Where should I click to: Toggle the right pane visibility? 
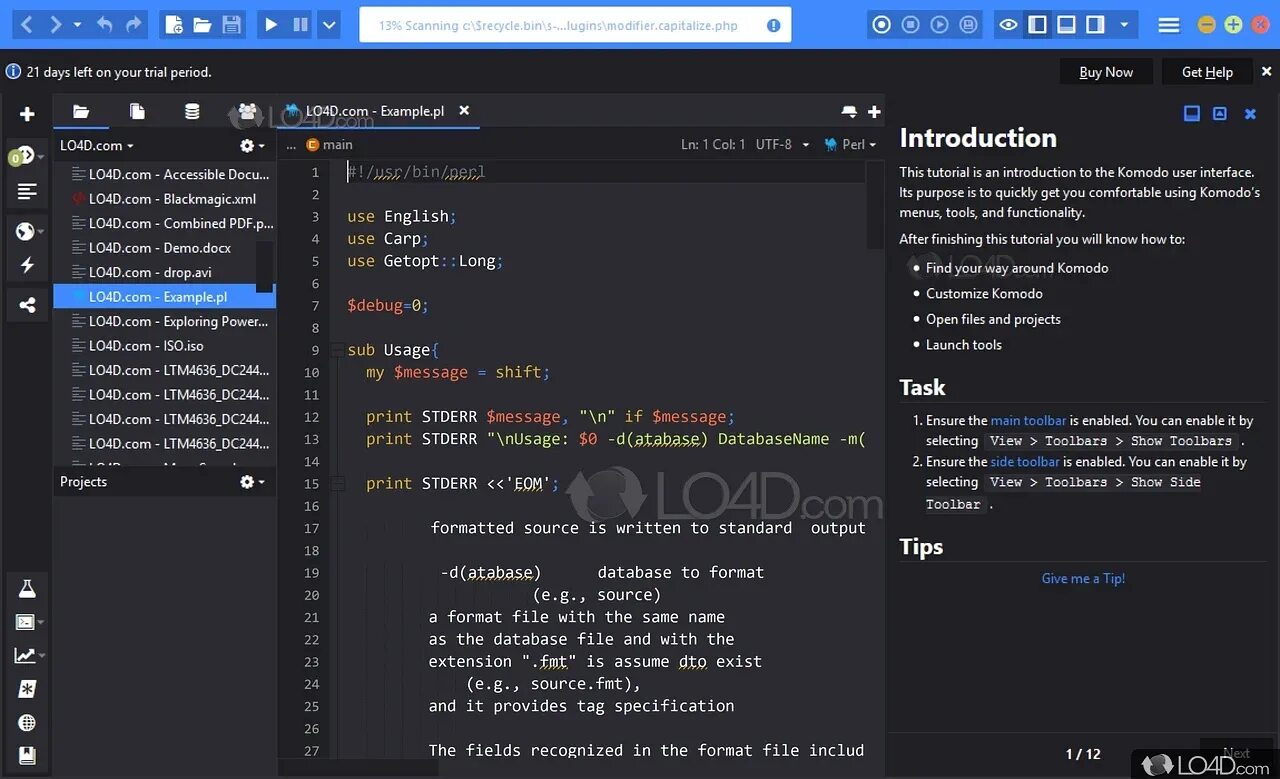click(x=1096, y=25)
